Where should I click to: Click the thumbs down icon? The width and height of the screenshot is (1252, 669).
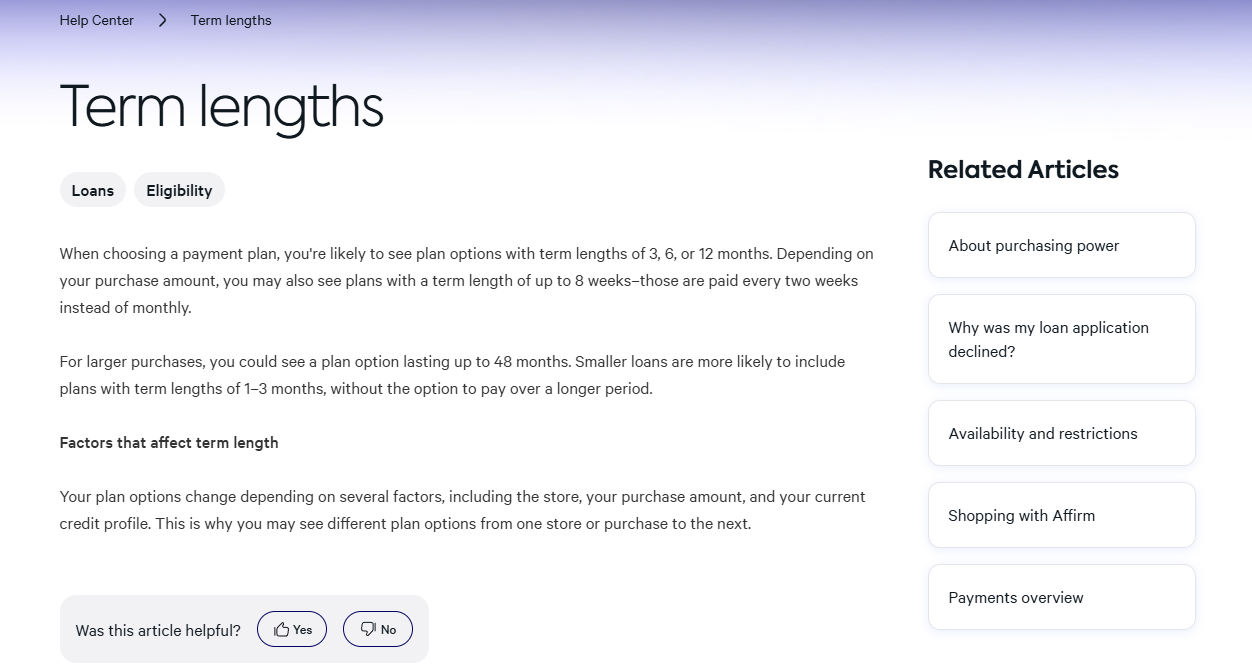pos(367,628)
